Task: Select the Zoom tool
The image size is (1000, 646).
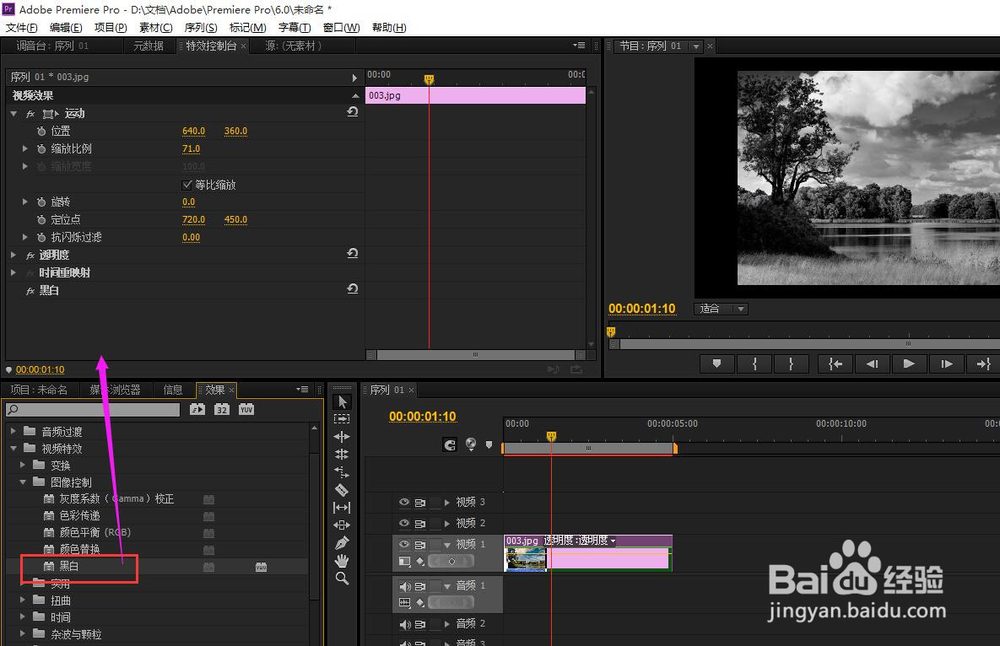Action: click(x=342, y=578)
